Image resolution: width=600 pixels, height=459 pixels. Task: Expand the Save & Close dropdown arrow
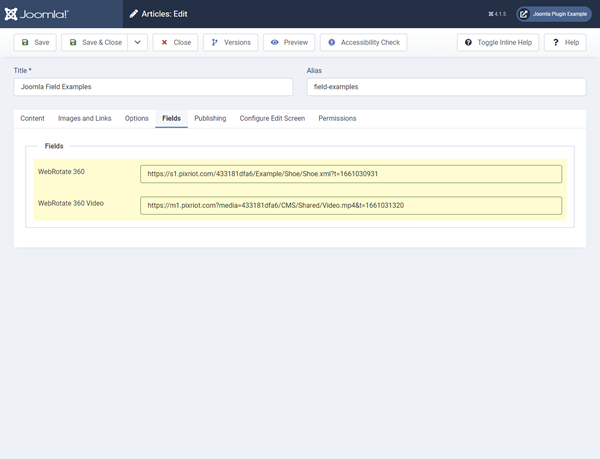pyautogui.click(x=137, y=43)
